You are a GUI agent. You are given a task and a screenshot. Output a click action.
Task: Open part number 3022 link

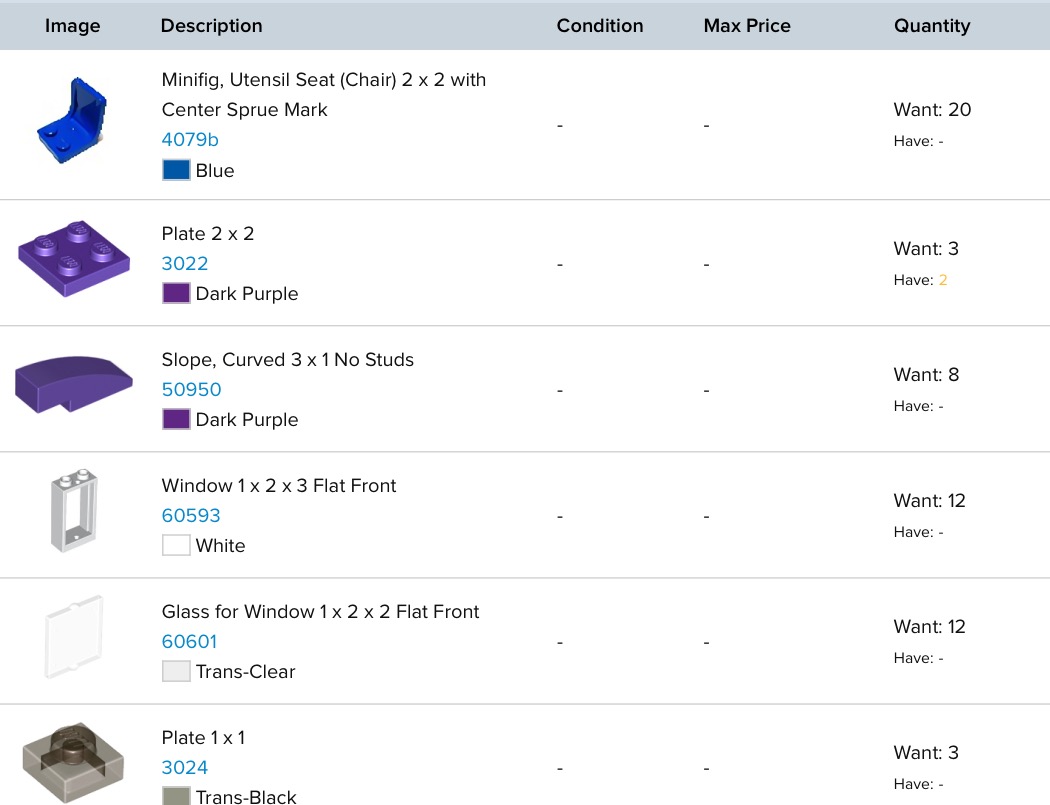pos(185,263)
